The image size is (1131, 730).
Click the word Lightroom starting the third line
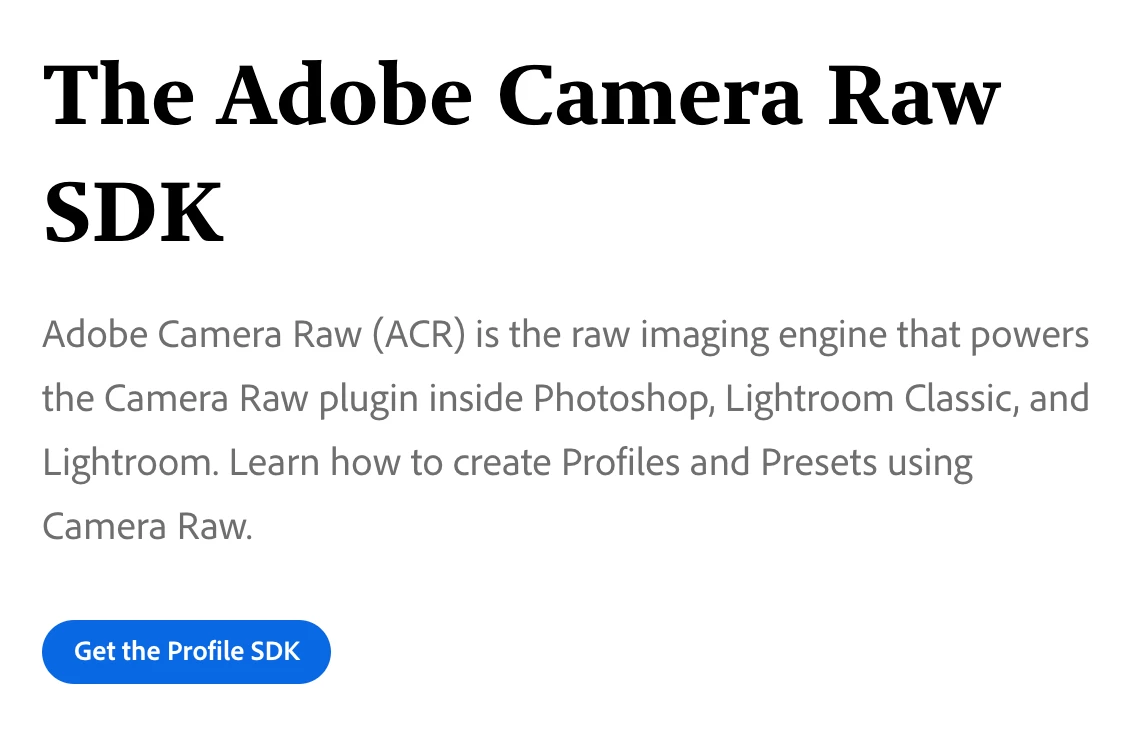pyautogui.click(x=130, y=464)
